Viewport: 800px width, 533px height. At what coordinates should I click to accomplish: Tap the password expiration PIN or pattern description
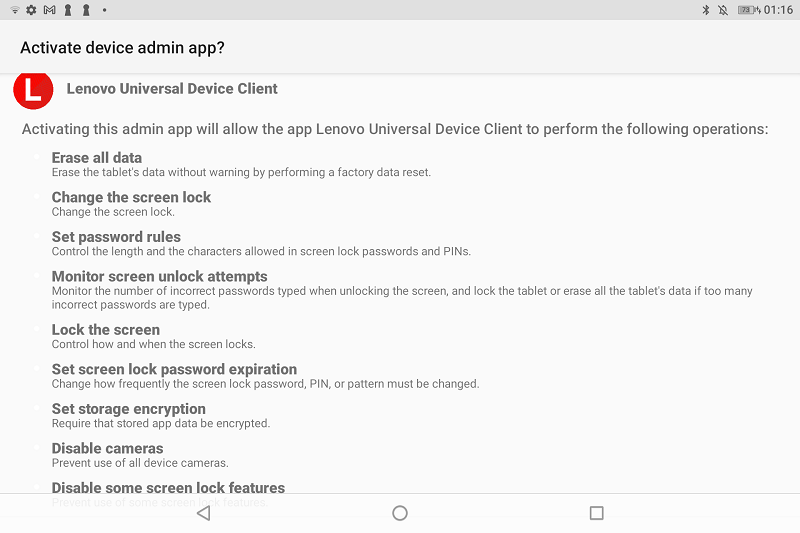click(265, 384)
